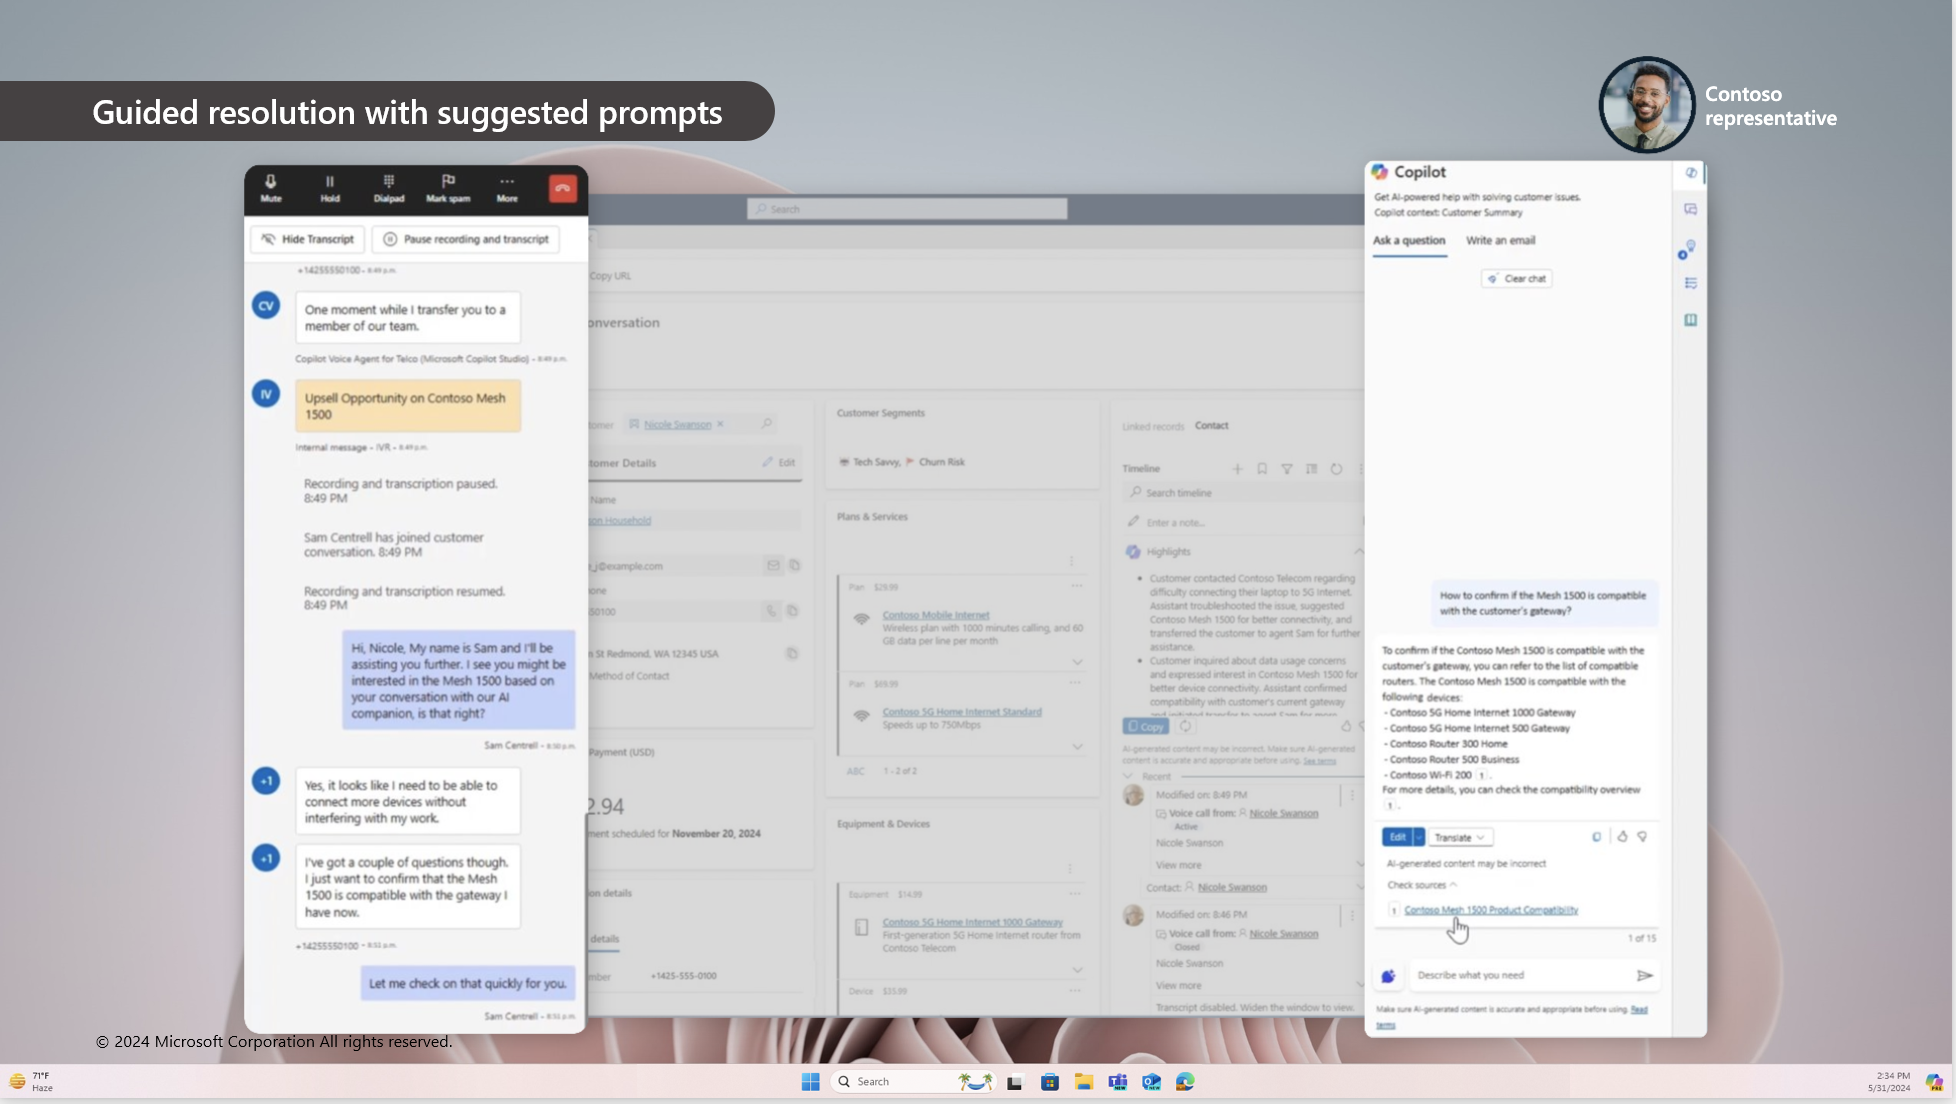
Task: Open the weather widget on taskbar
Action: pyautogui.click(x=31, y=1082)
